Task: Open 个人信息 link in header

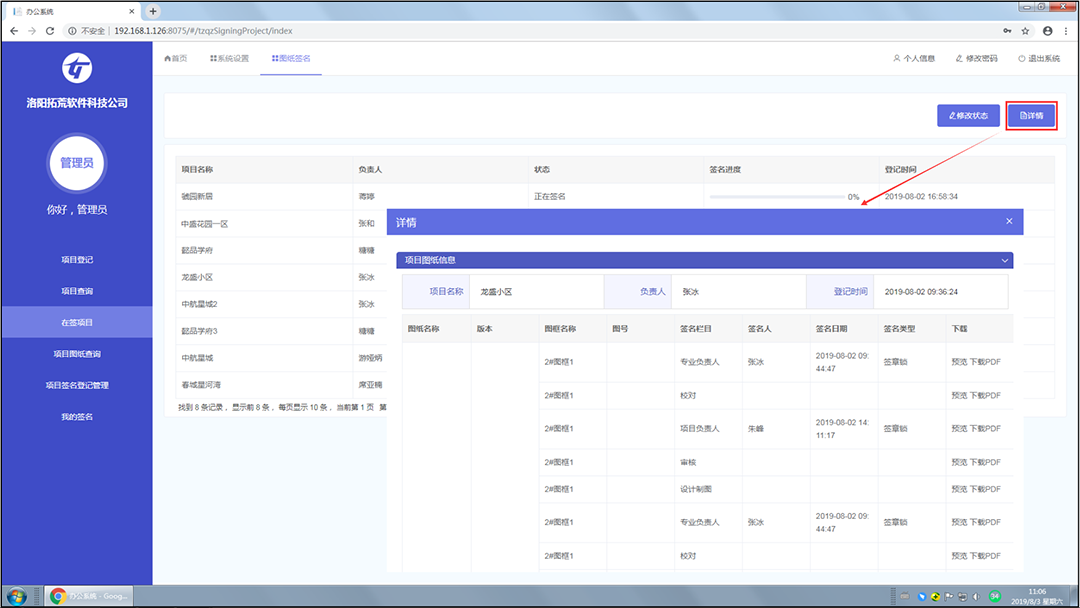Action: tap(914, 59)
